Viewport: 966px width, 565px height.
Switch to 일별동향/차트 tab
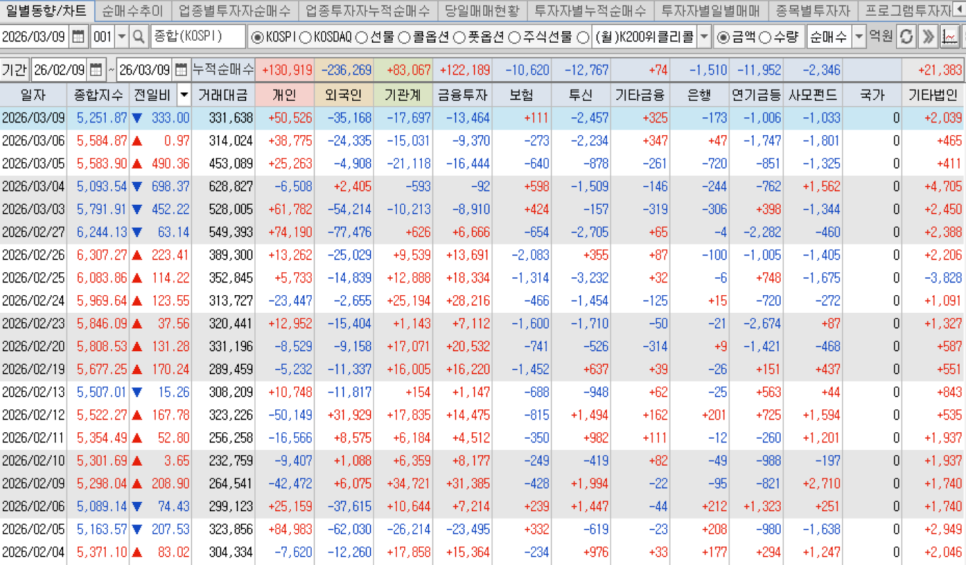point(46,10)
